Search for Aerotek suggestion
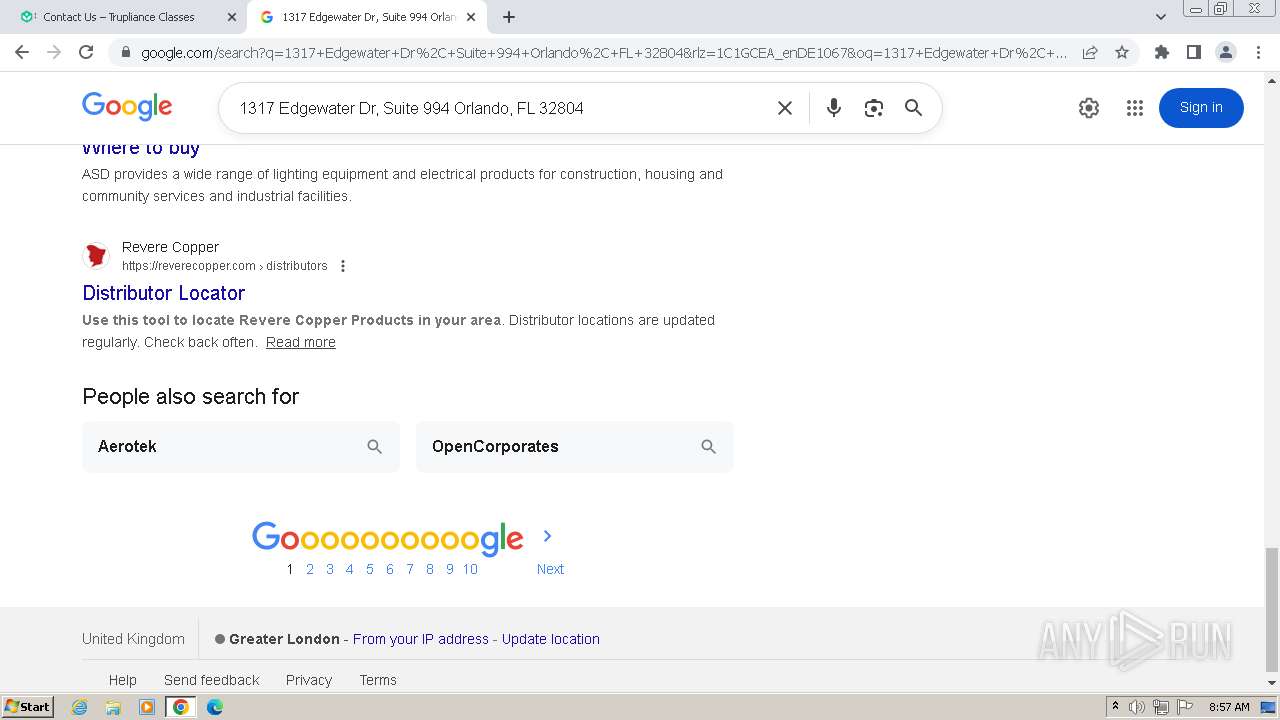Screen dimensions: 1280x720 241,447
